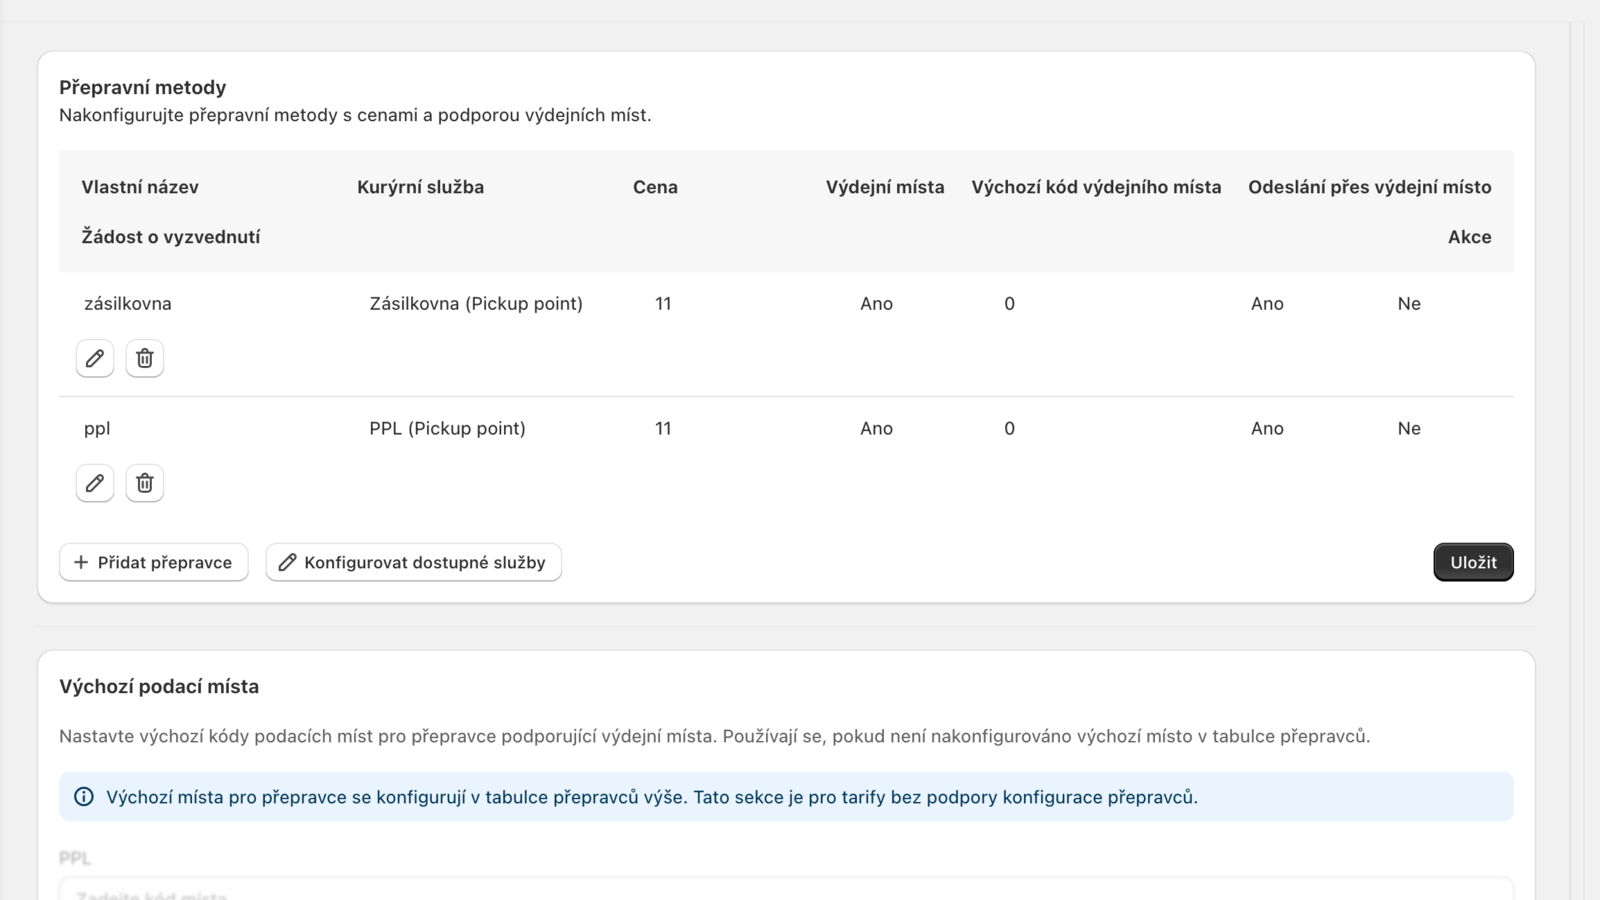The width and height of the screenshot is (1600, 900).
Task: Click the default code 0 in ppl row
Action: (x=1009, y=429)
